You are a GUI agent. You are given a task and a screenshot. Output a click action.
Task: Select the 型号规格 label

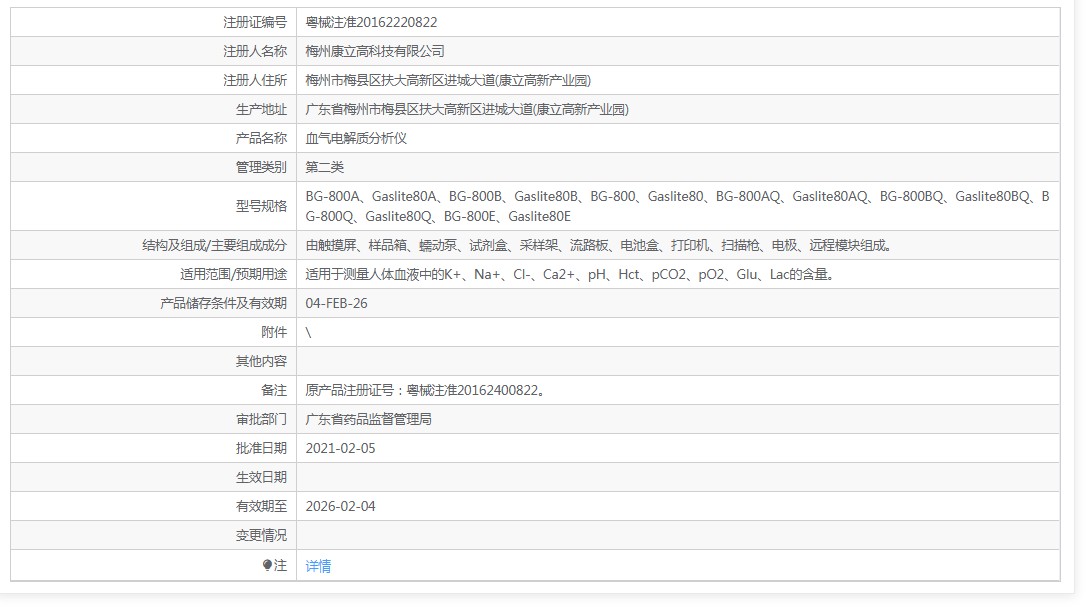coord(261,206)
